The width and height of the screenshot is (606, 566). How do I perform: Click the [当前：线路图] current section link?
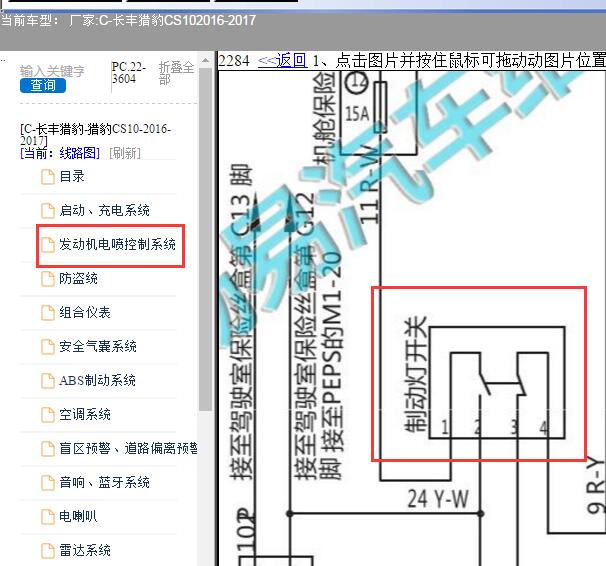click(x=60, y=153)
